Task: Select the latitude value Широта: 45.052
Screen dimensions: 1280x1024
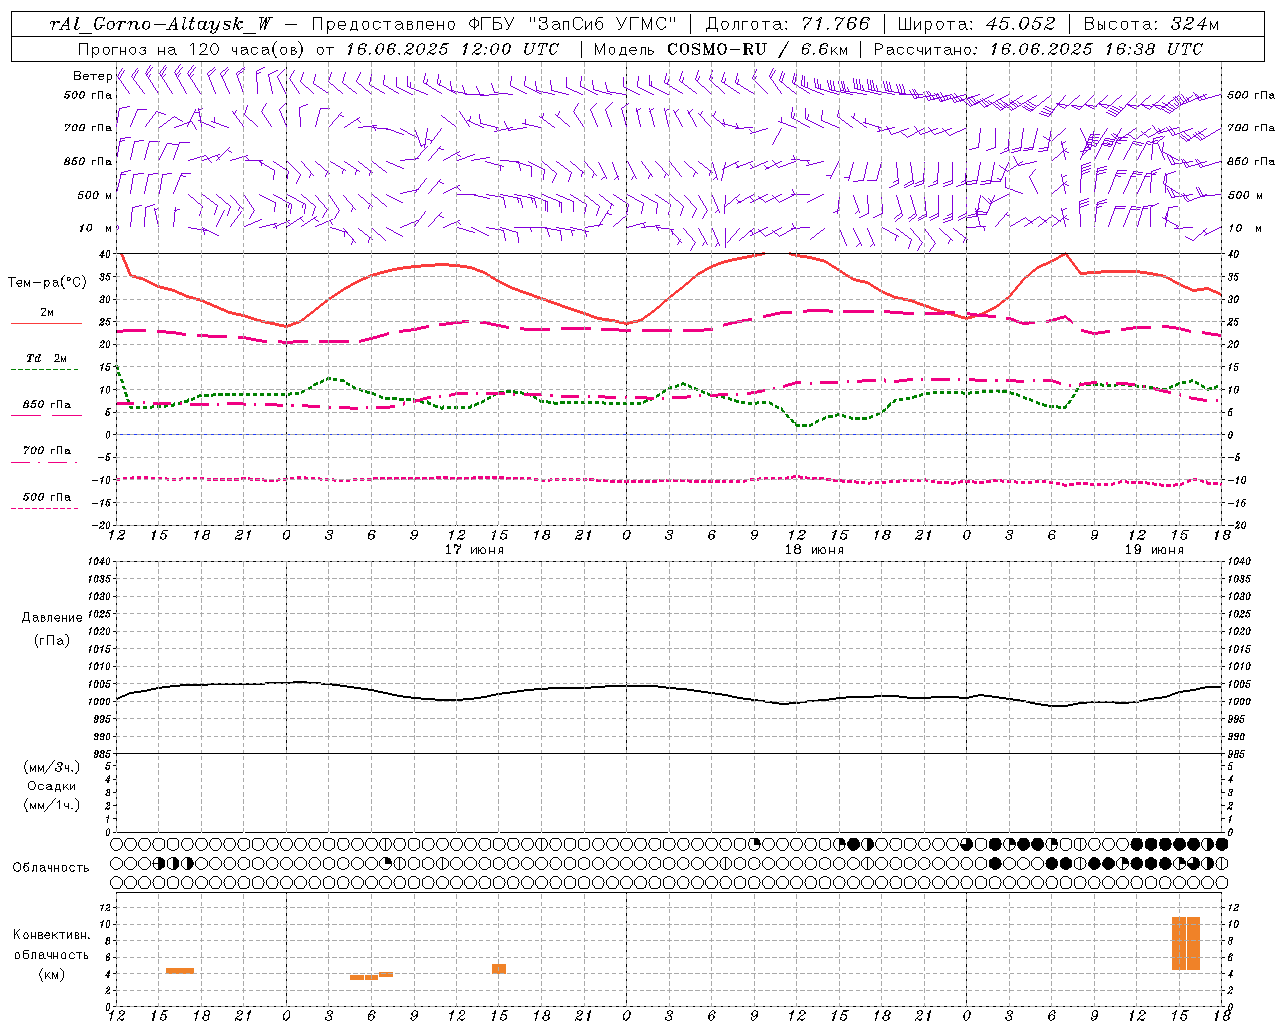Action: [x=977, y=24]
